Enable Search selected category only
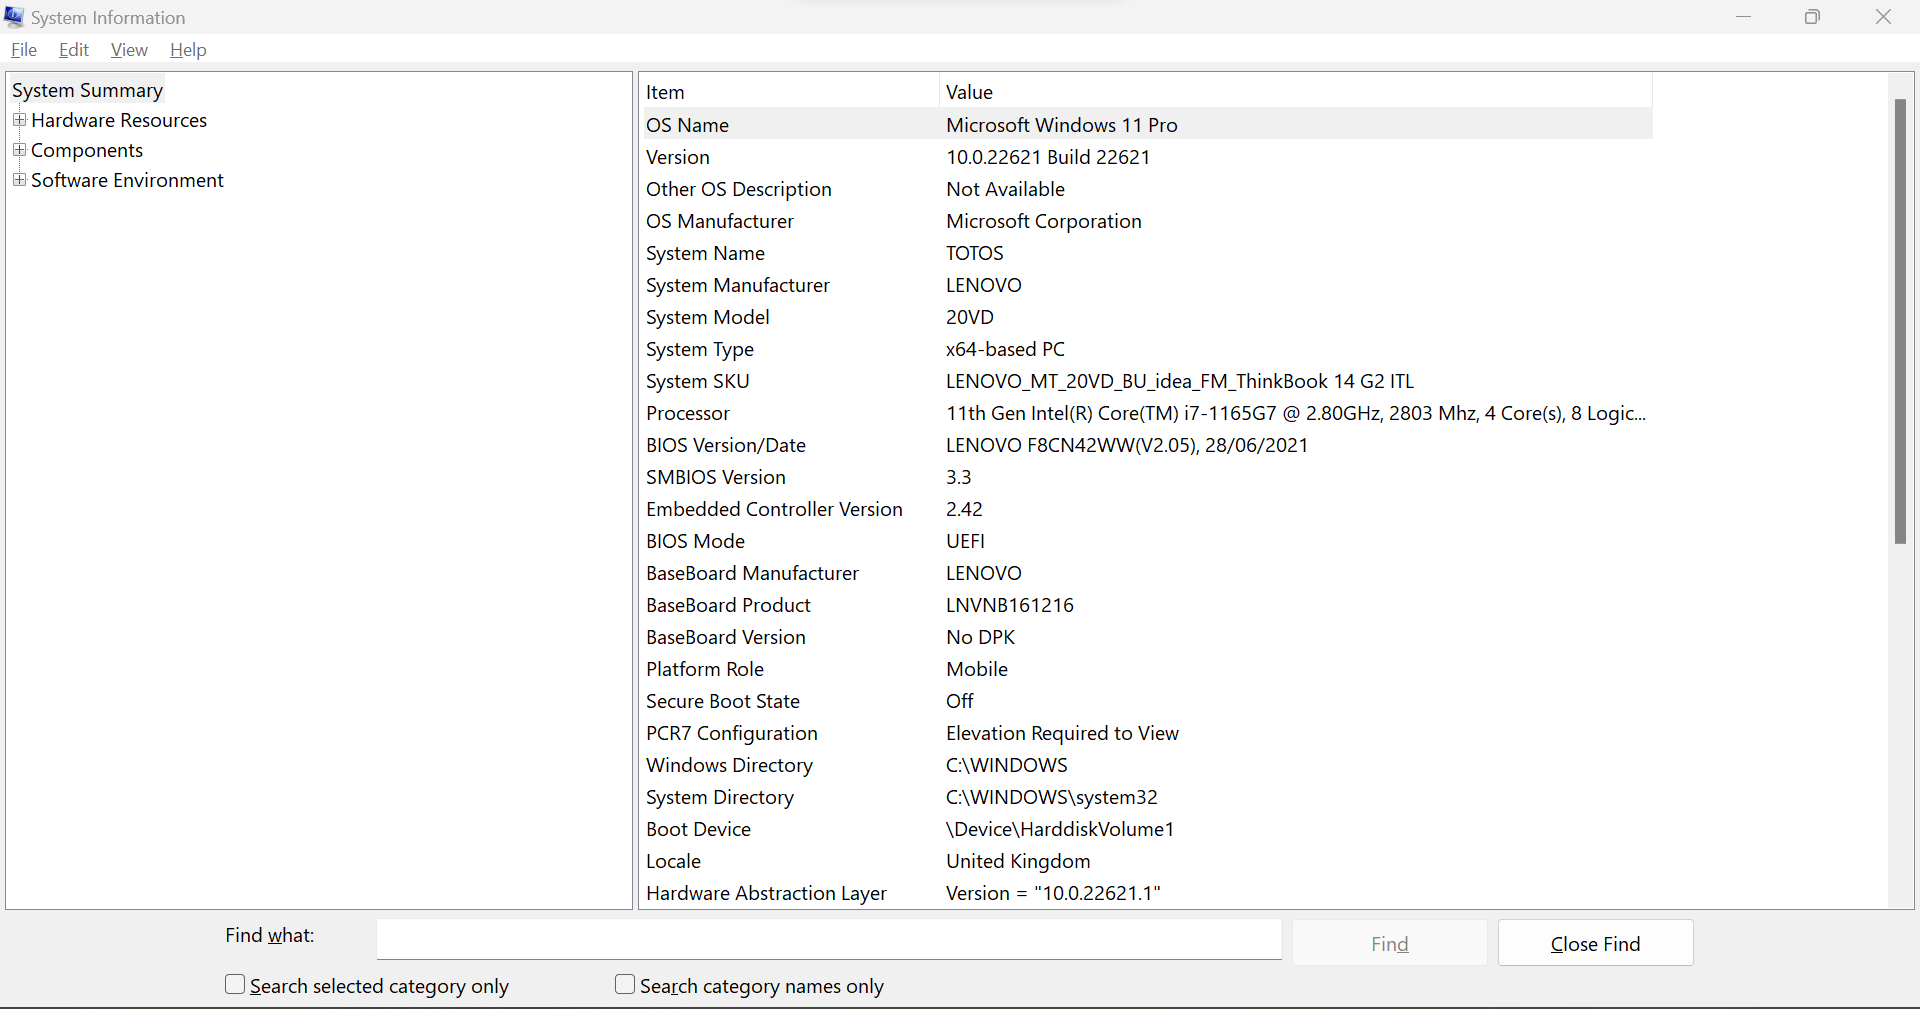This screenshot has width=1920, height=1009. tap(235, 985)
